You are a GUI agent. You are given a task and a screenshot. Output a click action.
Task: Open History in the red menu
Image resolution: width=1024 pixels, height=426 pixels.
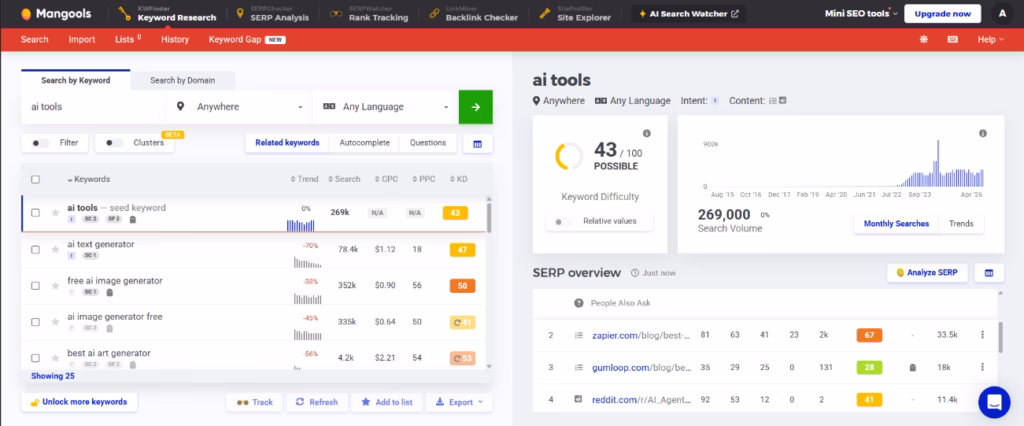coord(175,39)
